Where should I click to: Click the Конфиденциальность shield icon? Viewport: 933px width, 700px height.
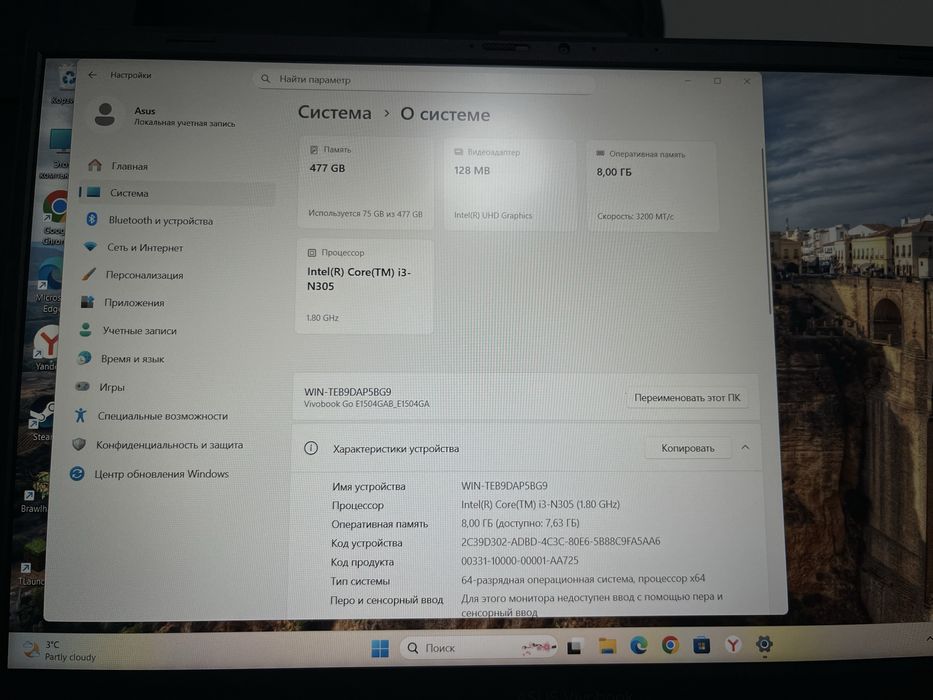pos(79,444)
